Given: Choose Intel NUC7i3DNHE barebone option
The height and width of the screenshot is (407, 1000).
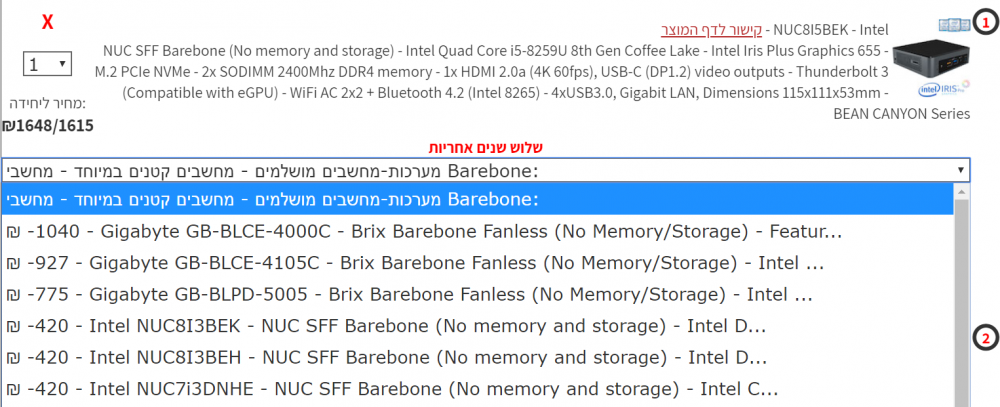Looking at the screenshot, I should tap(477, 388).
